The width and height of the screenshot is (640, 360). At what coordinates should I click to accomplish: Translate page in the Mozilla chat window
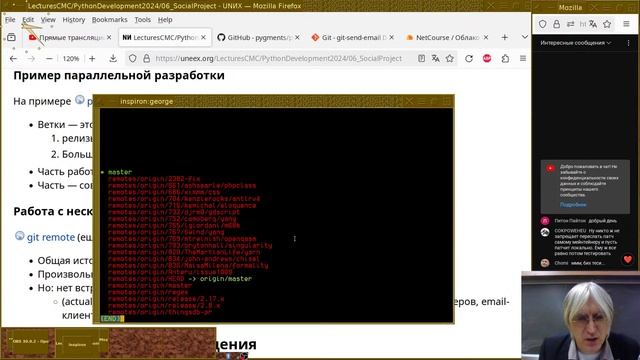(593, 24)
